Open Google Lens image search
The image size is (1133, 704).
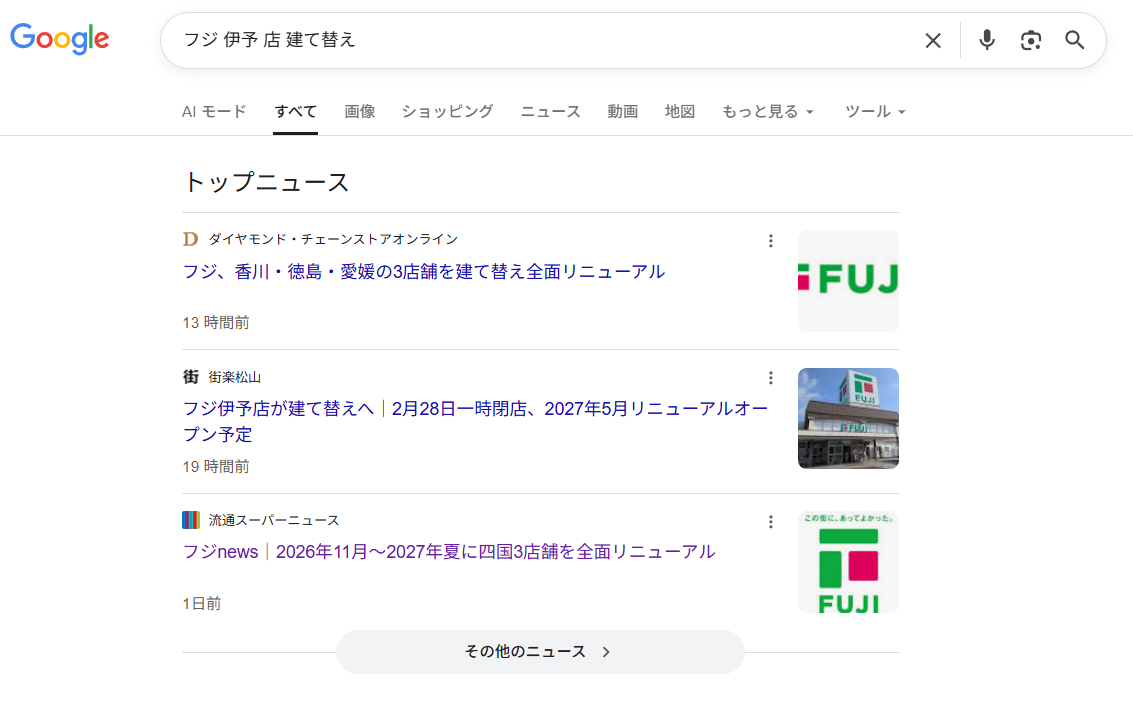[x=1030, y=40]
